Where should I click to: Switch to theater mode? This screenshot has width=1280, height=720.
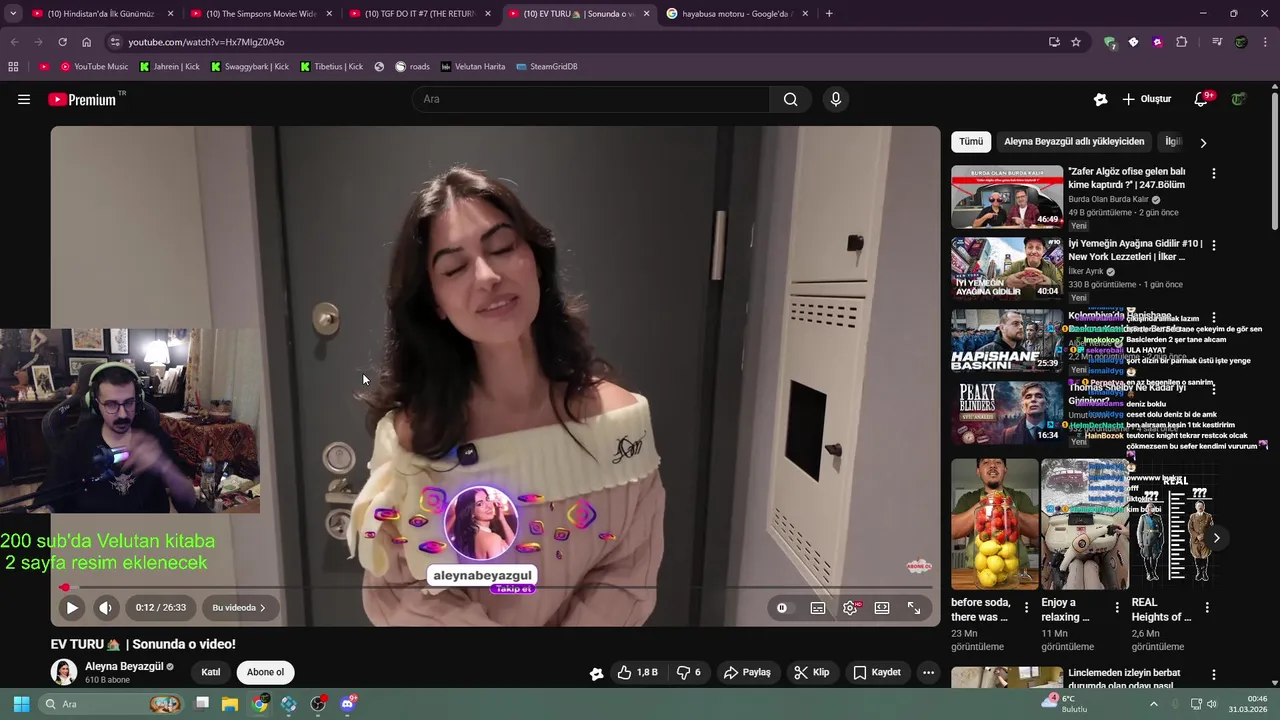(x=882, y=607)
